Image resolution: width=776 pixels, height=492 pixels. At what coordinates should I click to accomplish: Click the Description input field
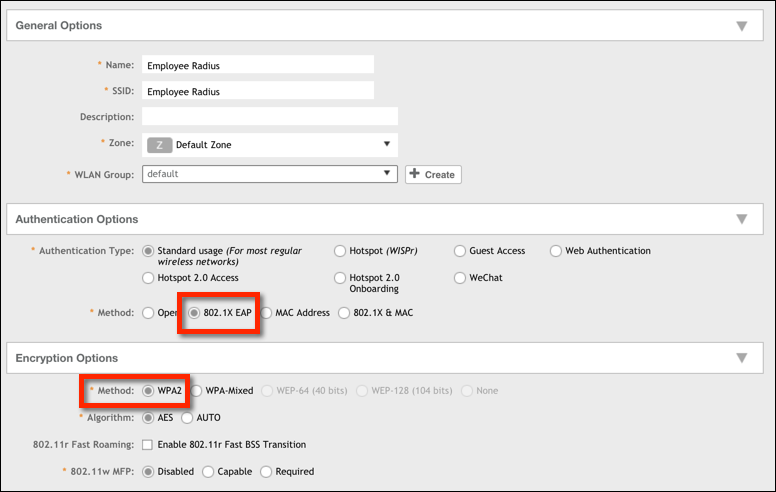pos(269,117)
